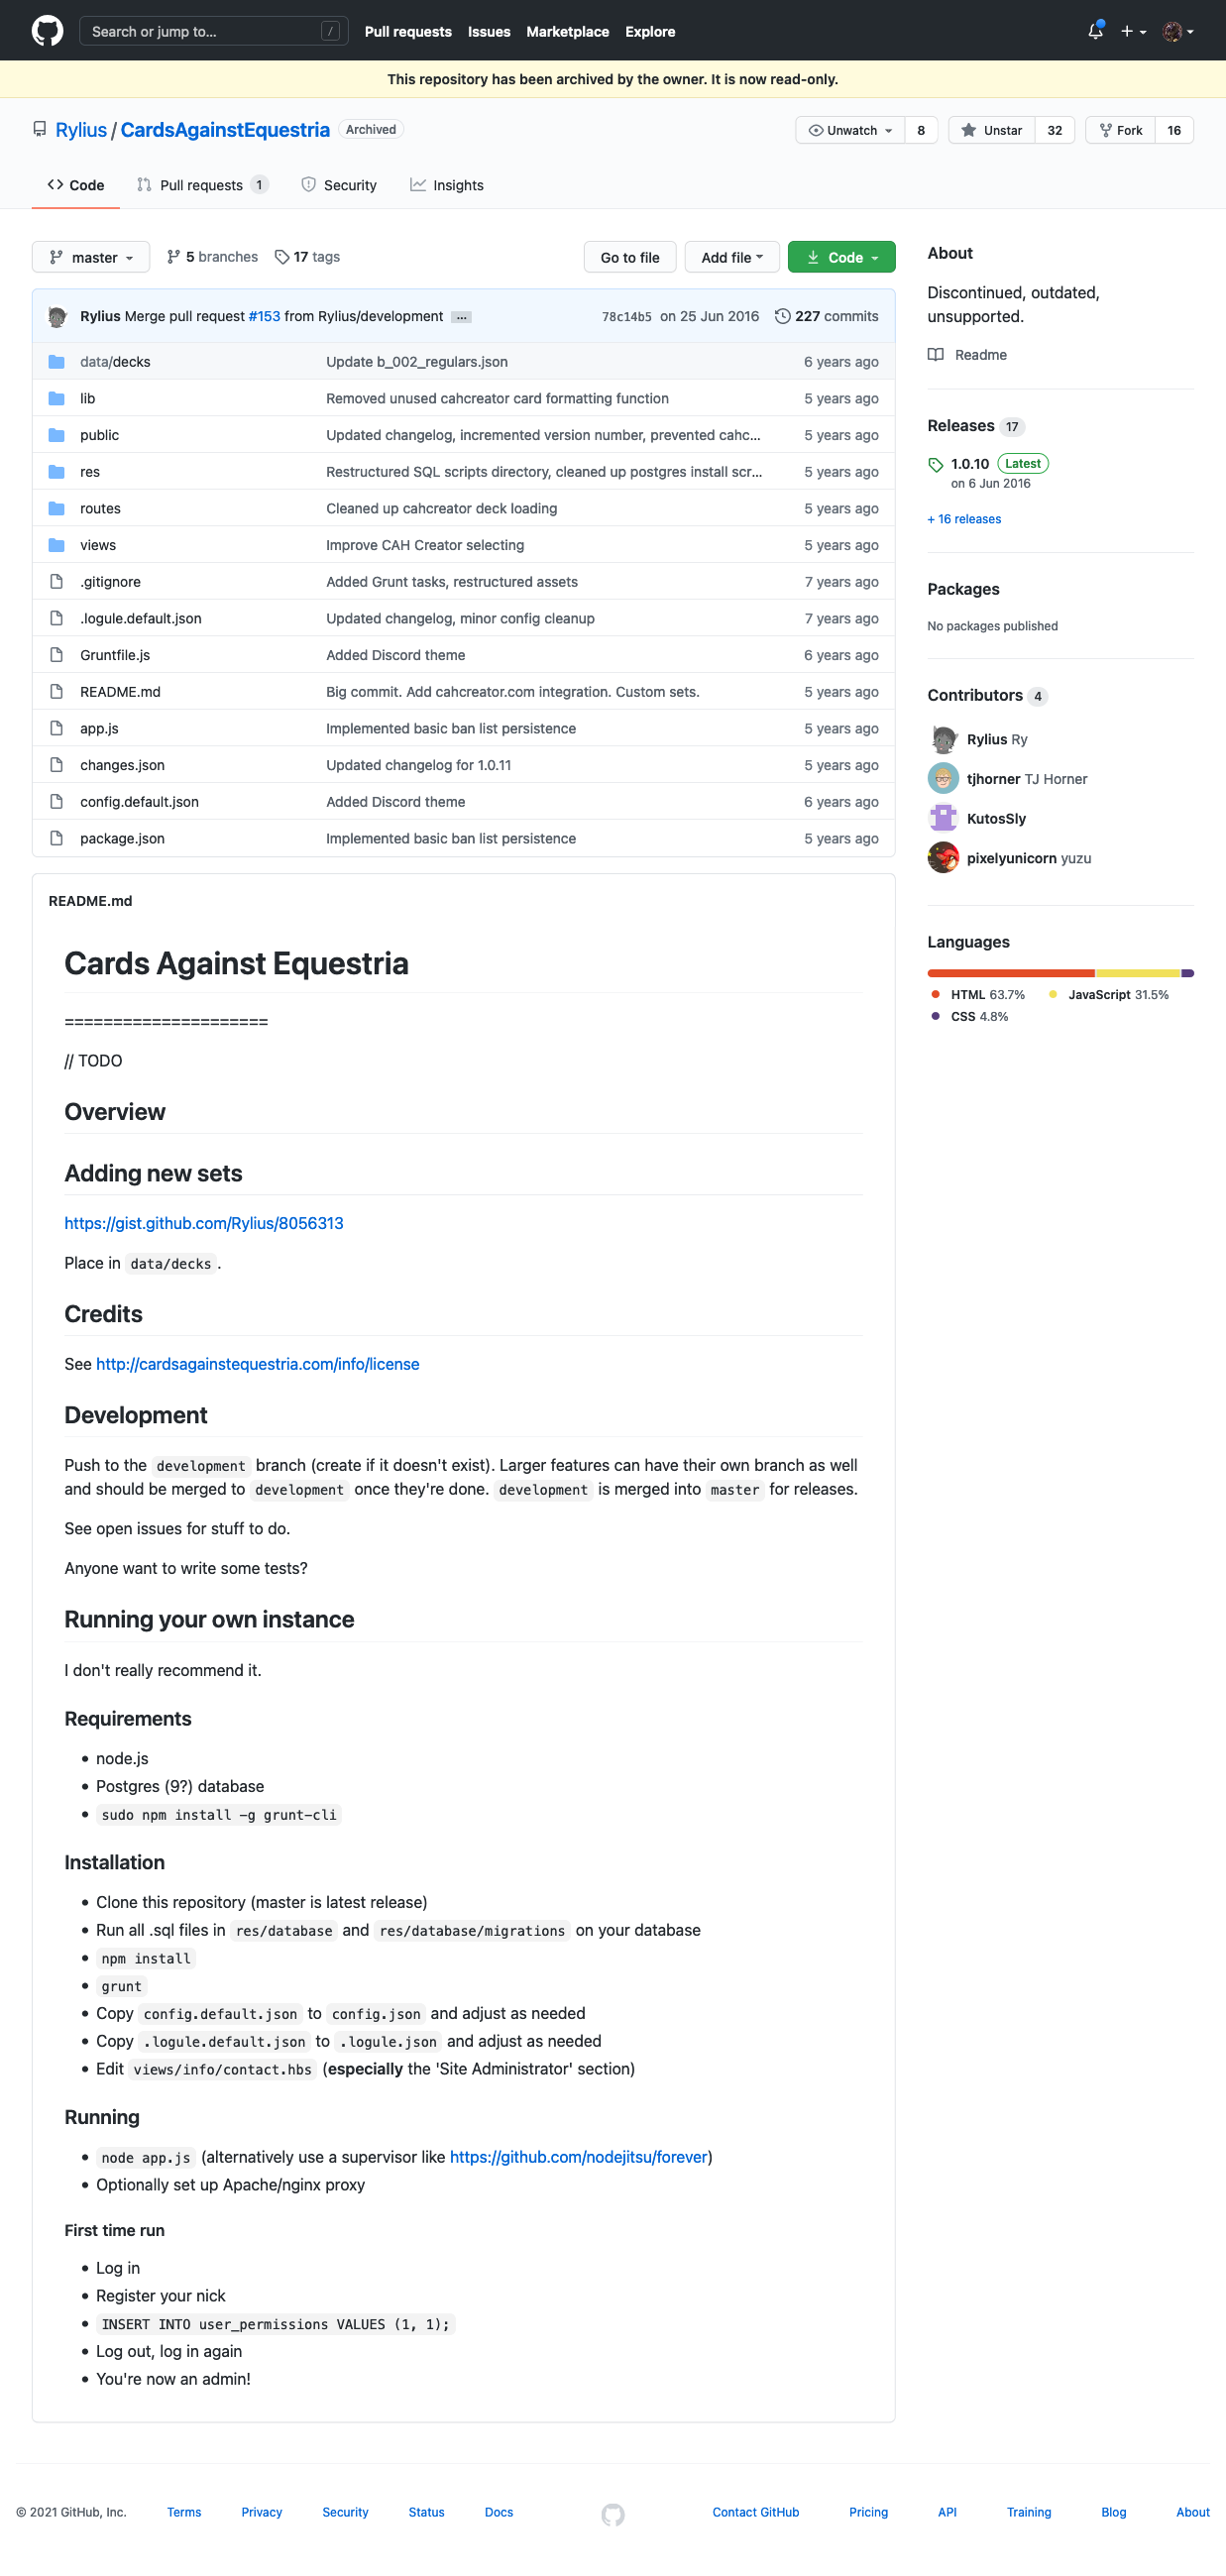Click the pixelyunicorn contributor avatar

(942, 857)
